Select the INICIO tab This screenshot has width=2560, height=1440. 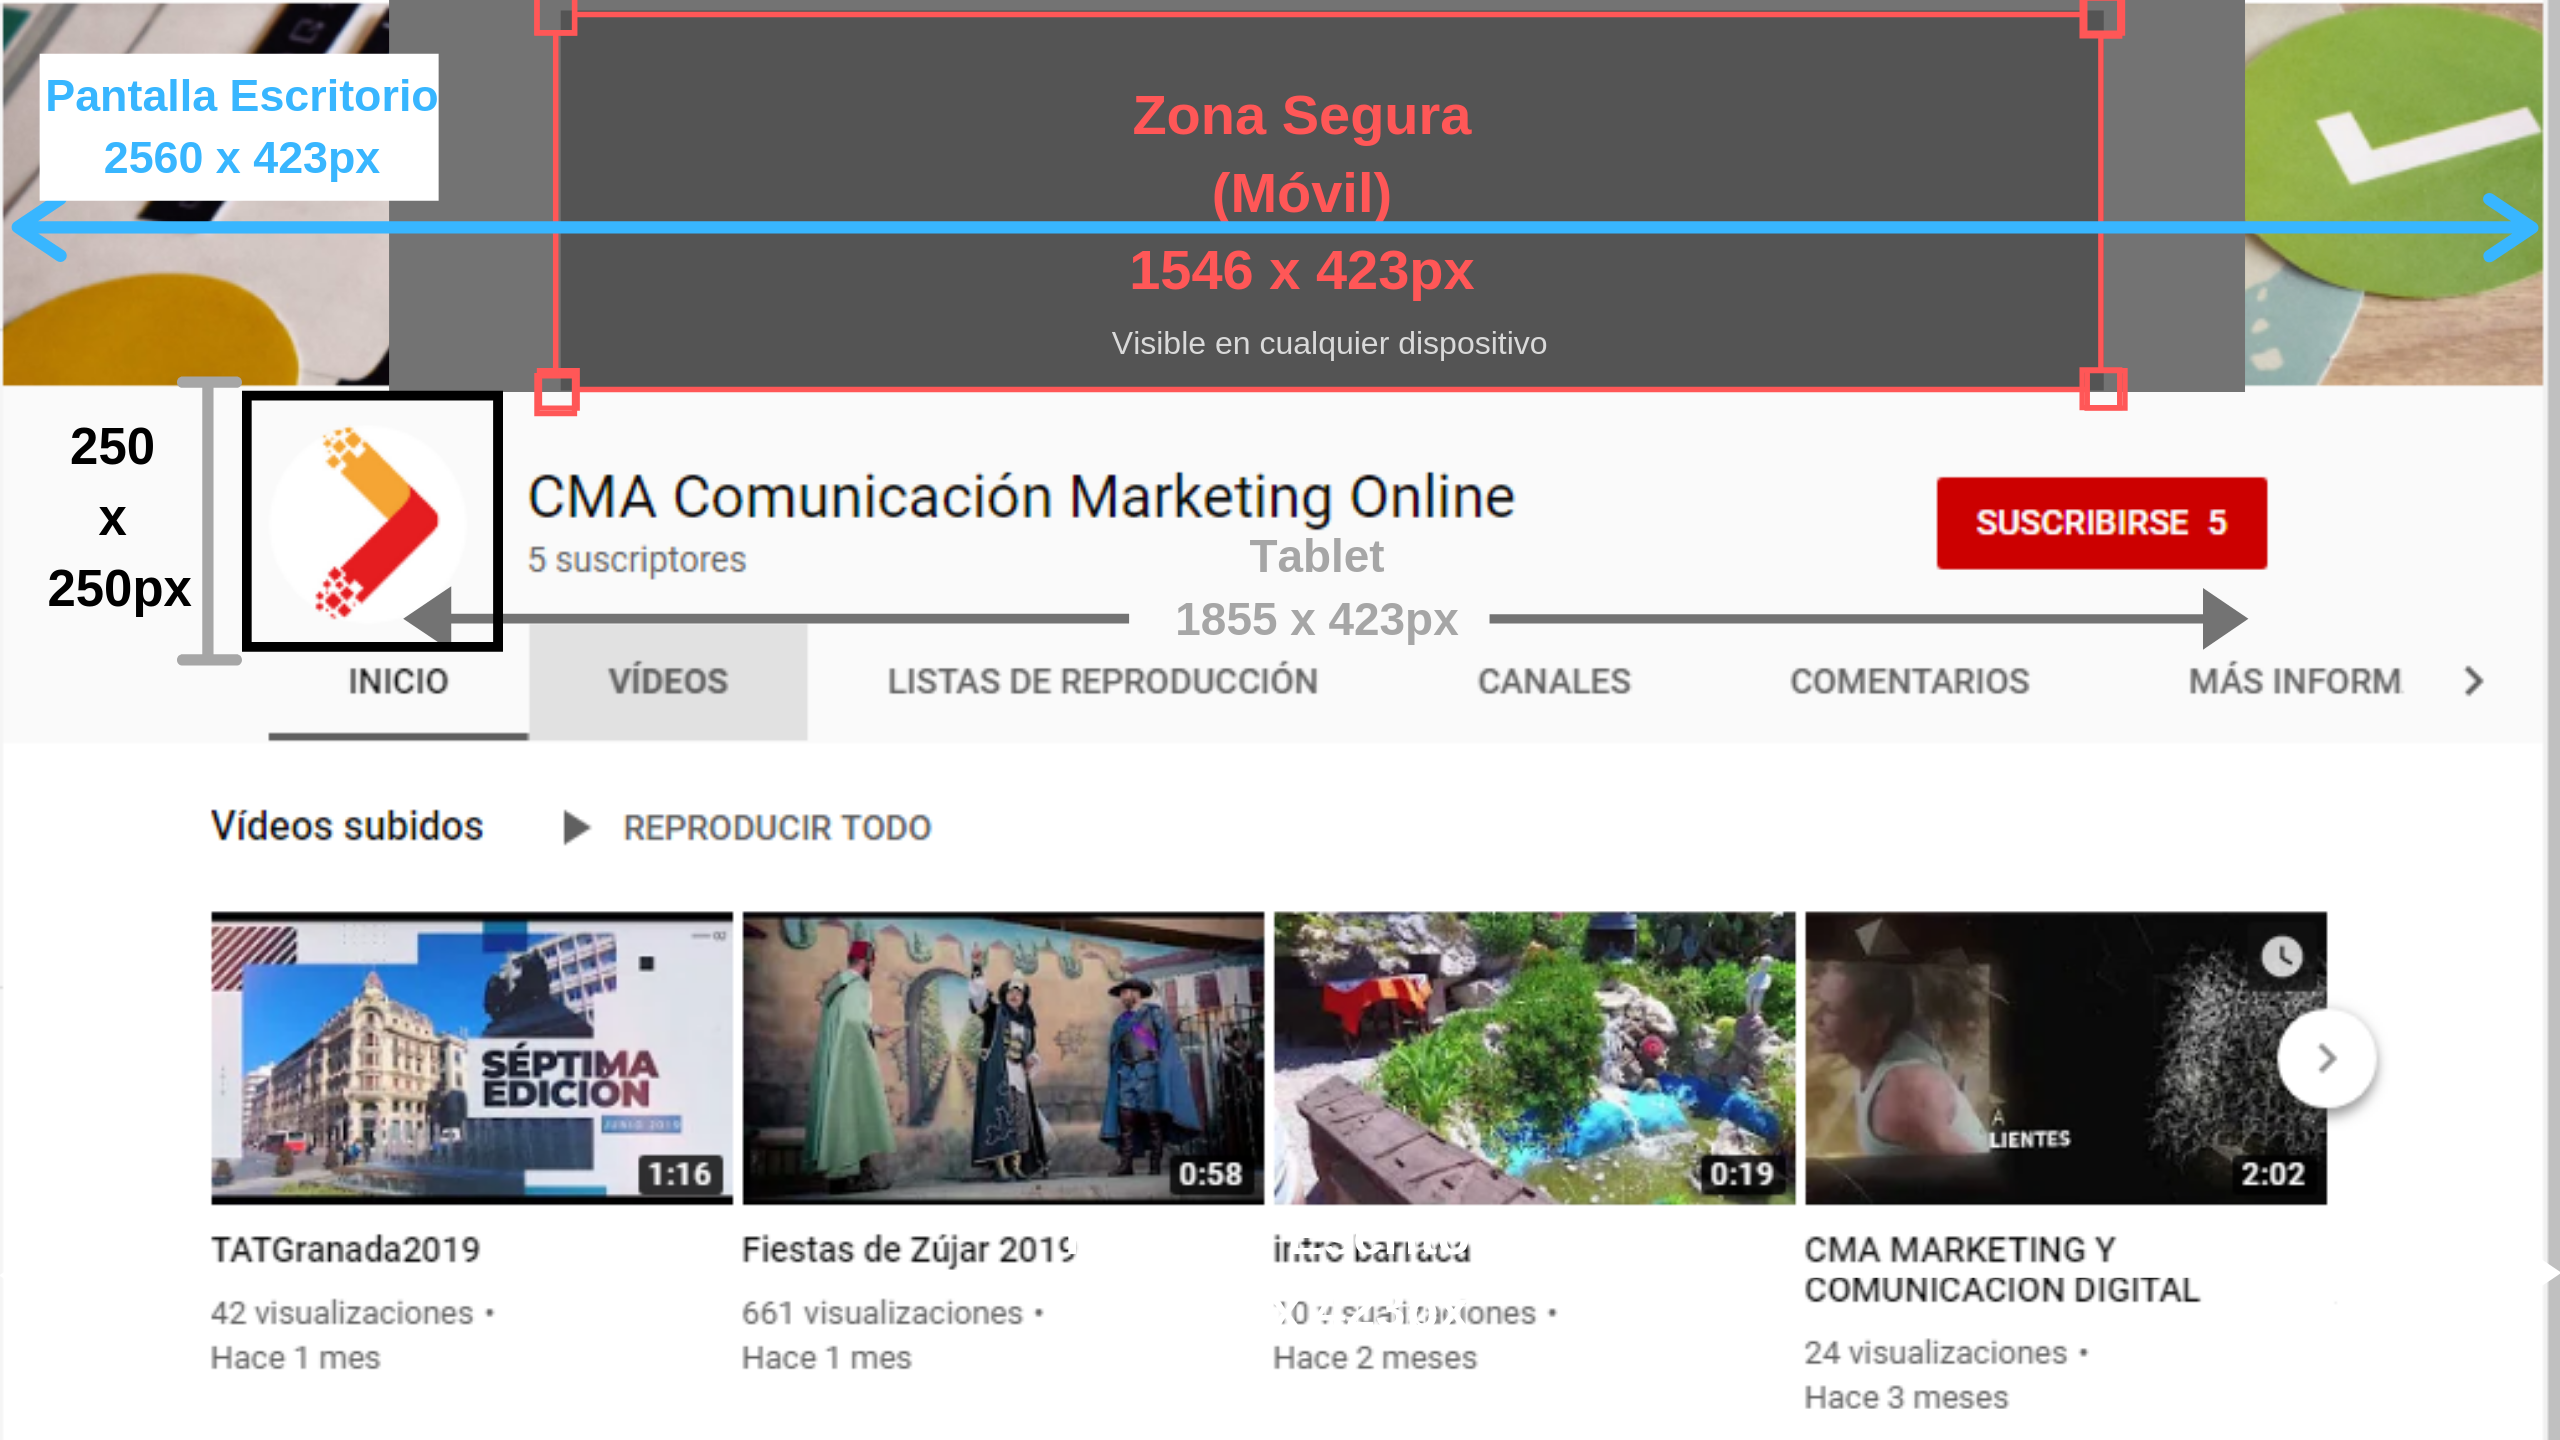(x=398, y=682)
